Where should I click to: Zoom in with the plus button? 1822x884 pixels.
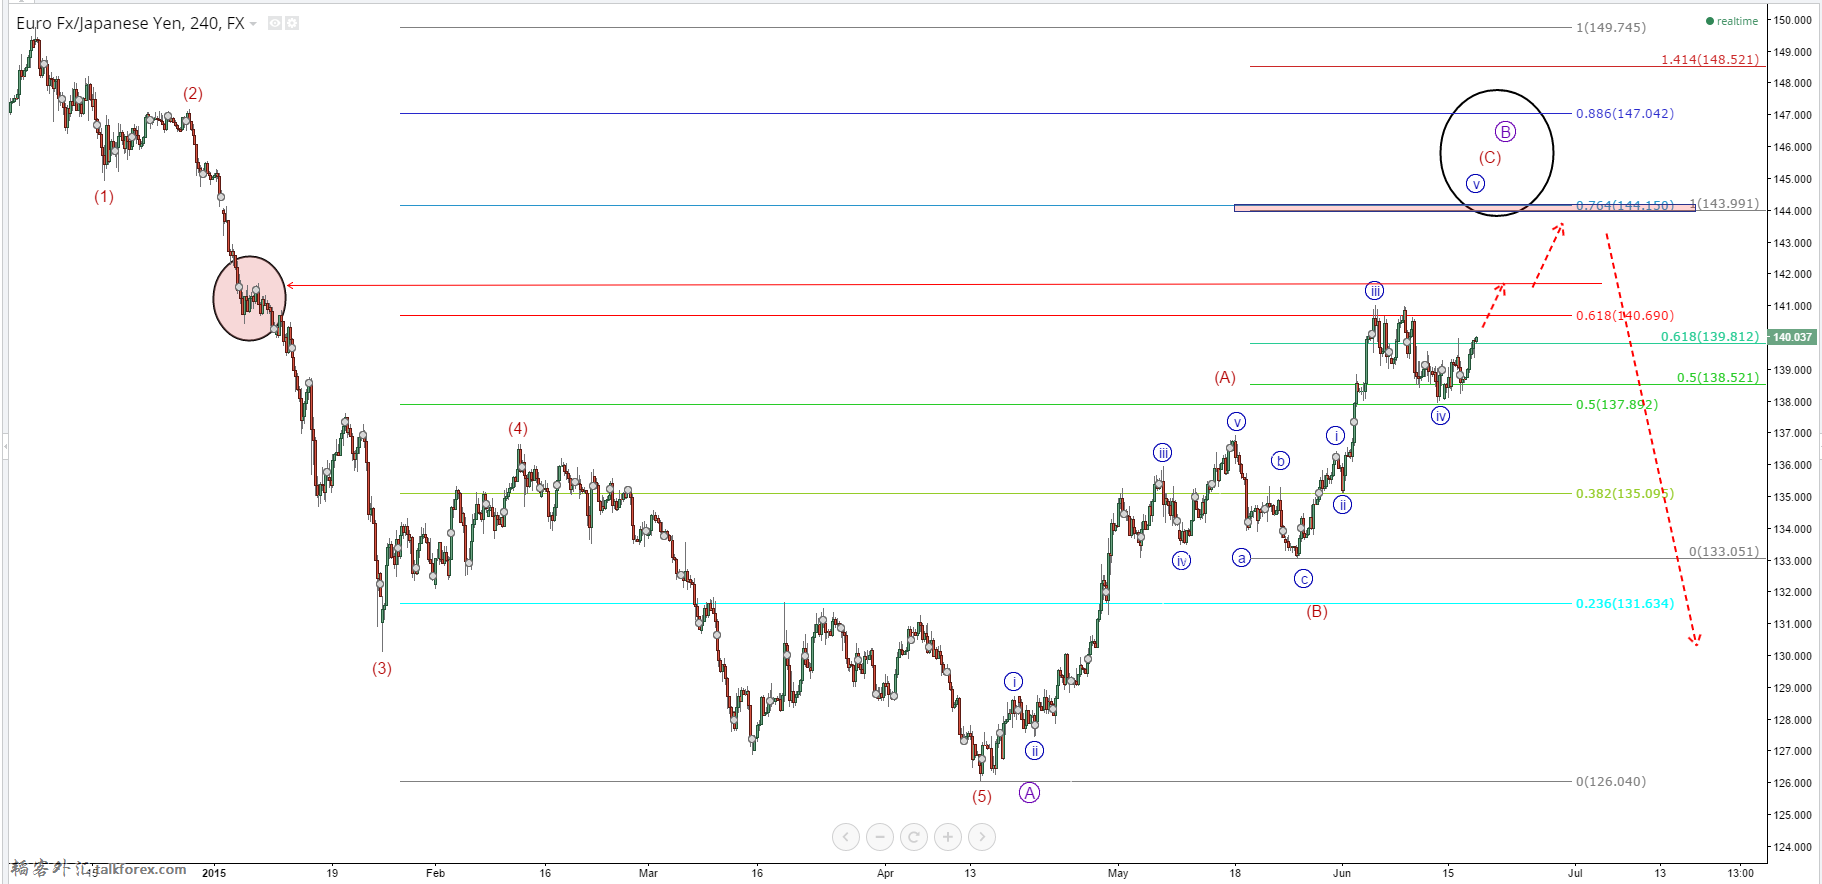click(948, 837)
